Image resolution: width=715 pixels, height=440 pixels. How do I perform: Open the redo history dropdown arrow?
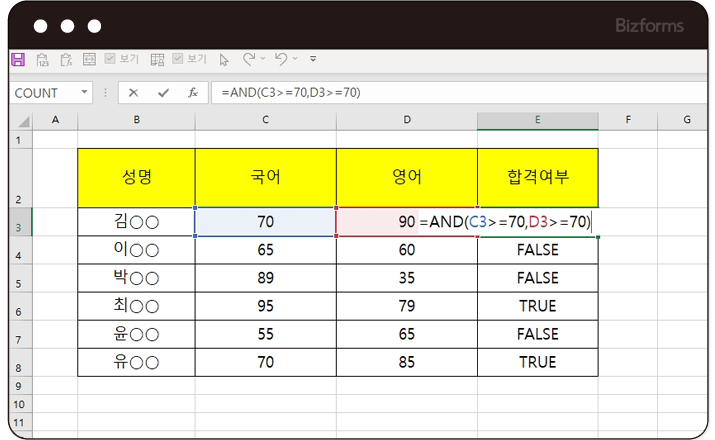click(x=262, y=60)
